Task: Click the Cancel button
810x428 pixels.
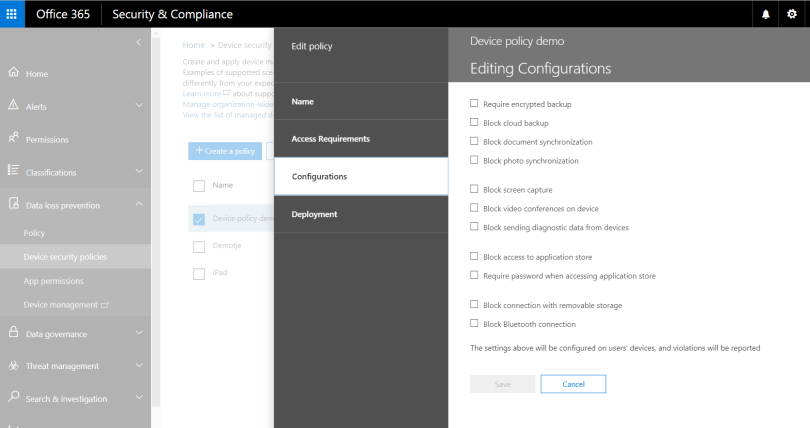Action: pyautogui.click(x=573, y=384)
